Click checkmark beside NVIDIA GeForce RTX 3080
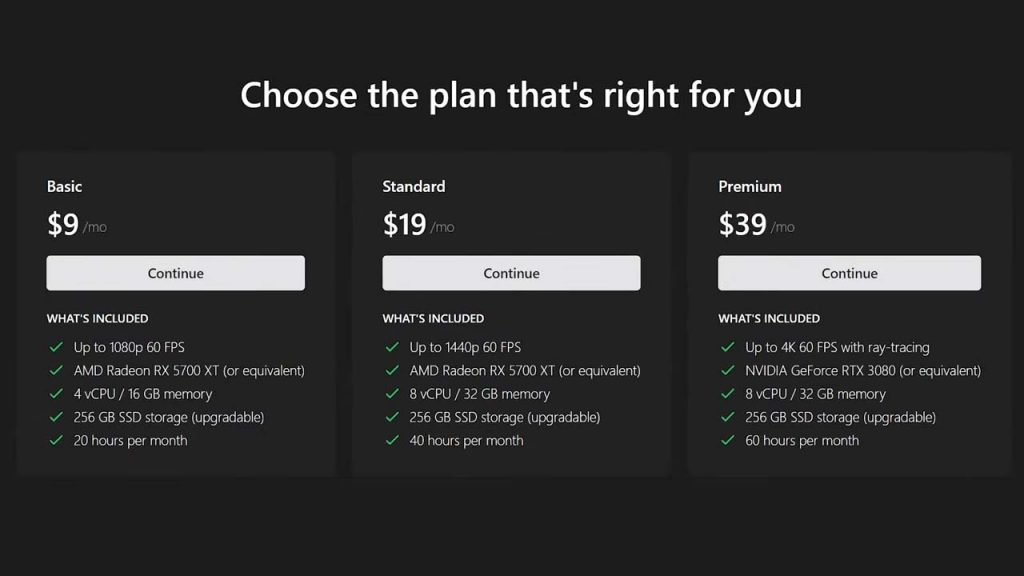 pyautogui.click(x=728, y=370)
